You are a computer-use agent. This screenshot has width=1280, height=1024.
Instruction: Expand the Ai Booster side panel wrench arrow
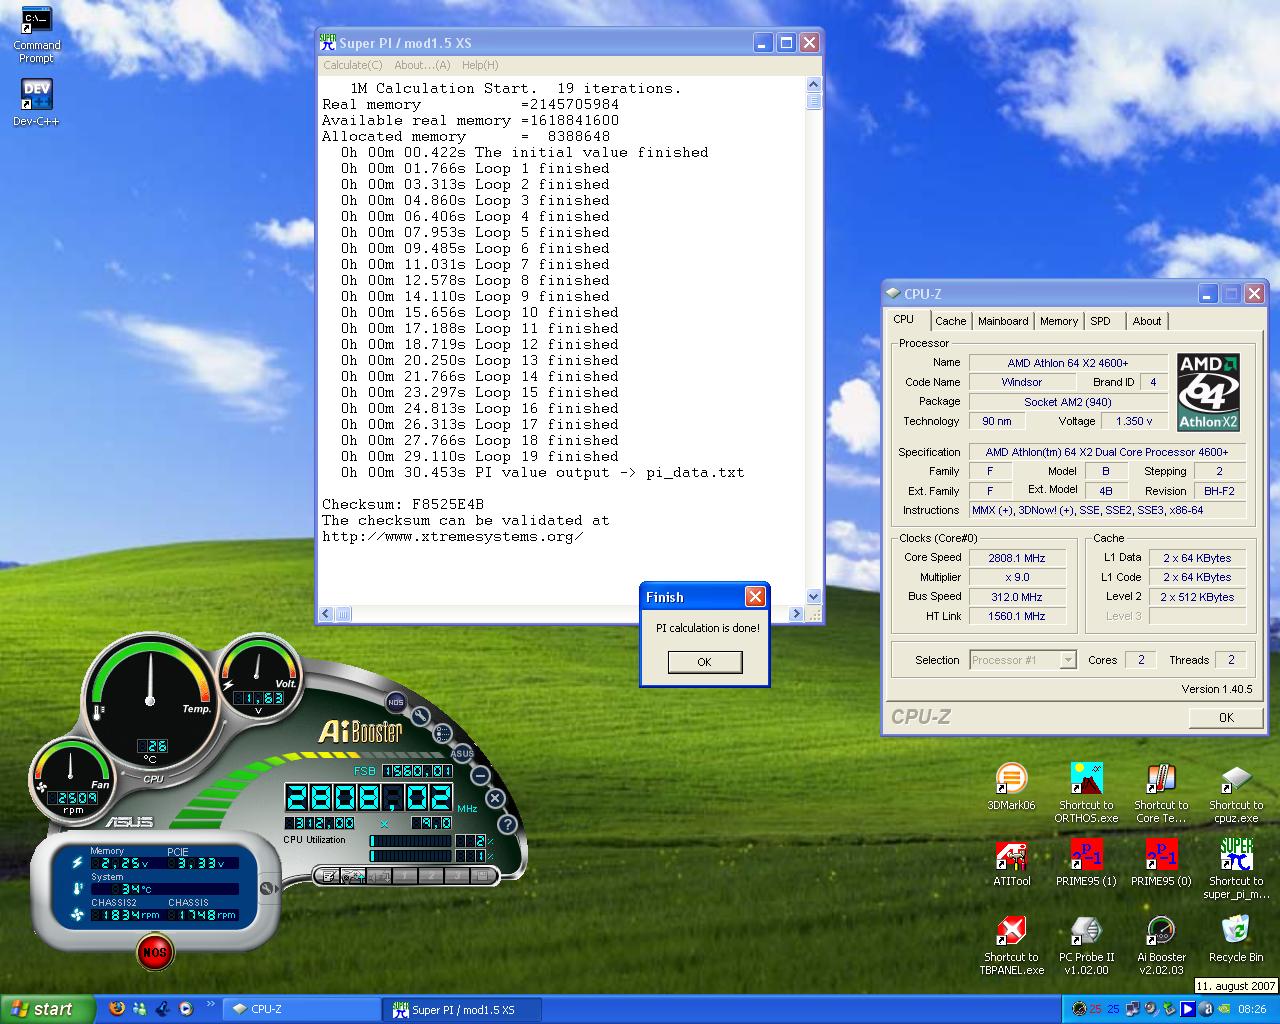click(x=268, y=888)
